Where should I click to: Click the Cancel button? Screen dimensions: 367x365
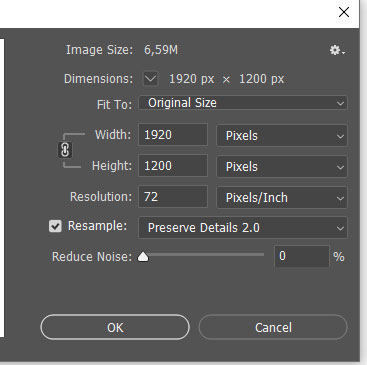273,327
